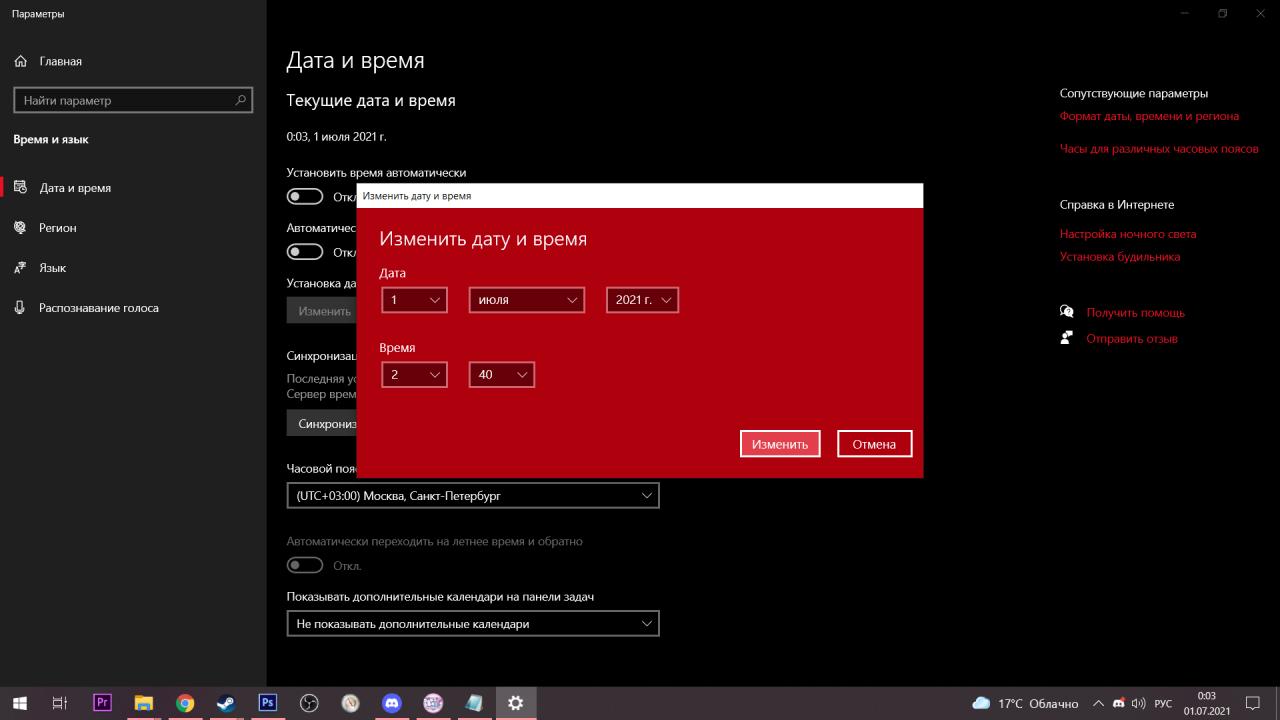Expand the day dropdown showing 1
Screen dimensions: 1280x720
coord(414,300)
